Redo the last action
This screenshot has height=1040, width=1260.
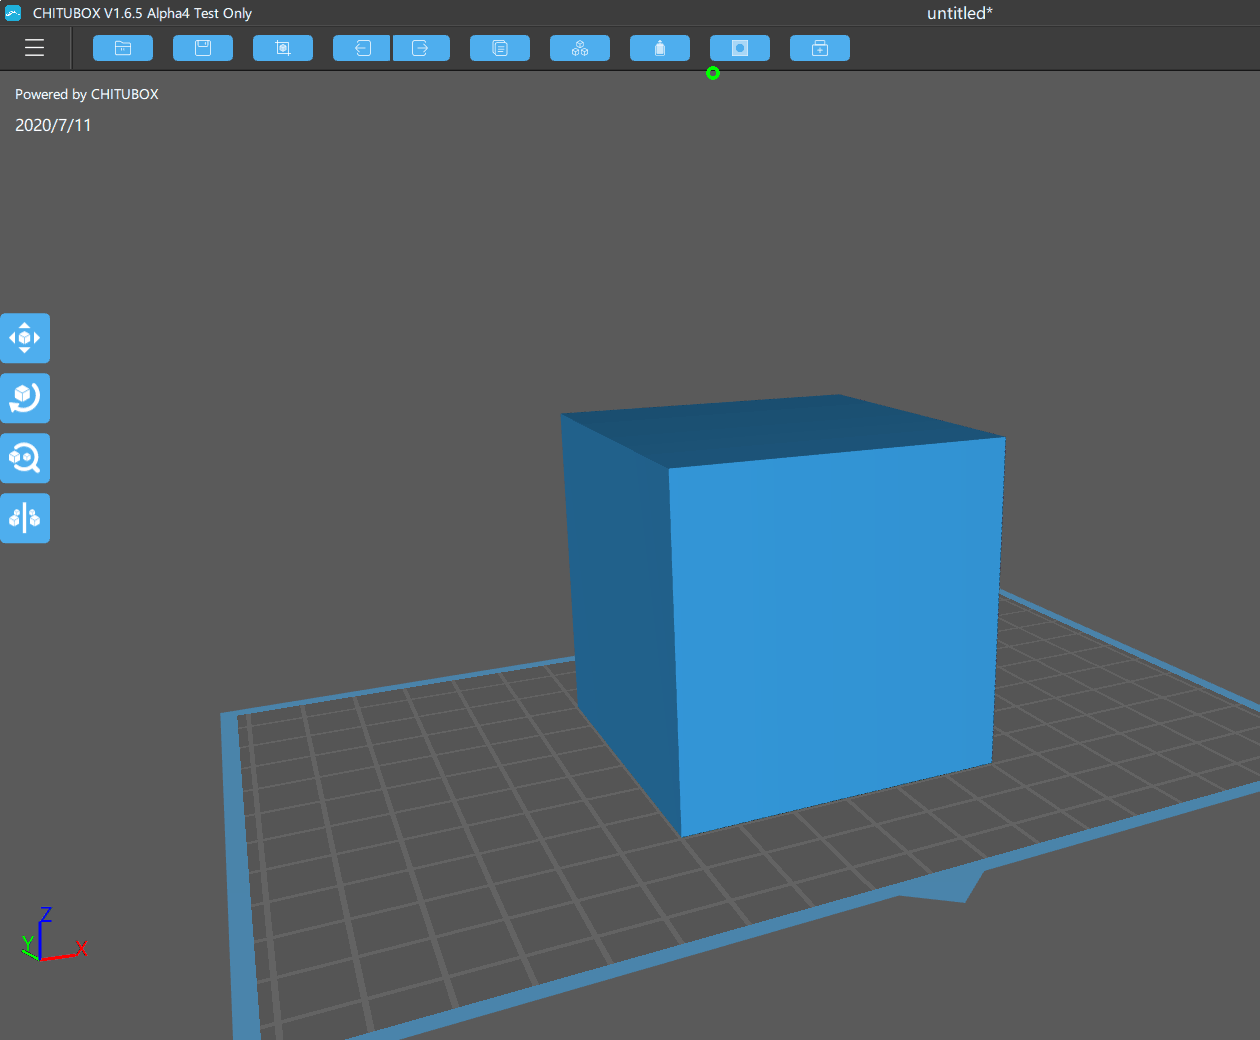pos(421,47)
